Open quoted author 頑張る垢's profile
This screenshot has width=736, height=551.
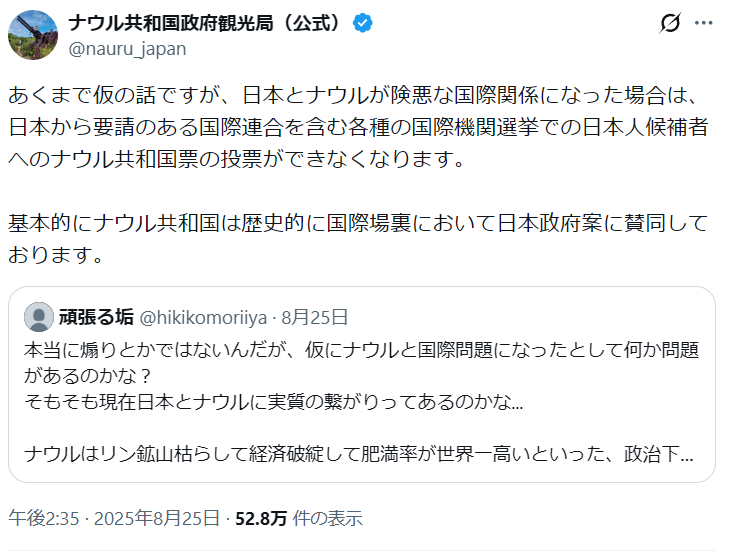click(92, 318)
